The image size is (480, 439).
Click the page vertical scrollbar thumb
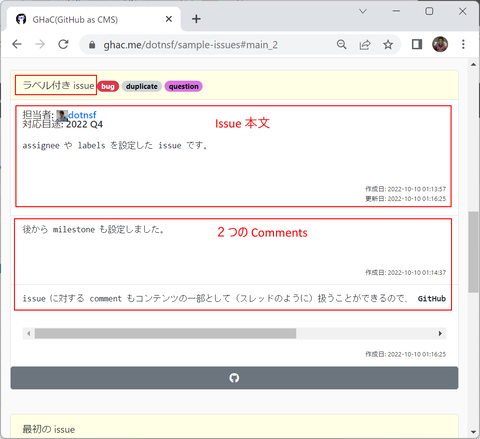pos(473,252)
